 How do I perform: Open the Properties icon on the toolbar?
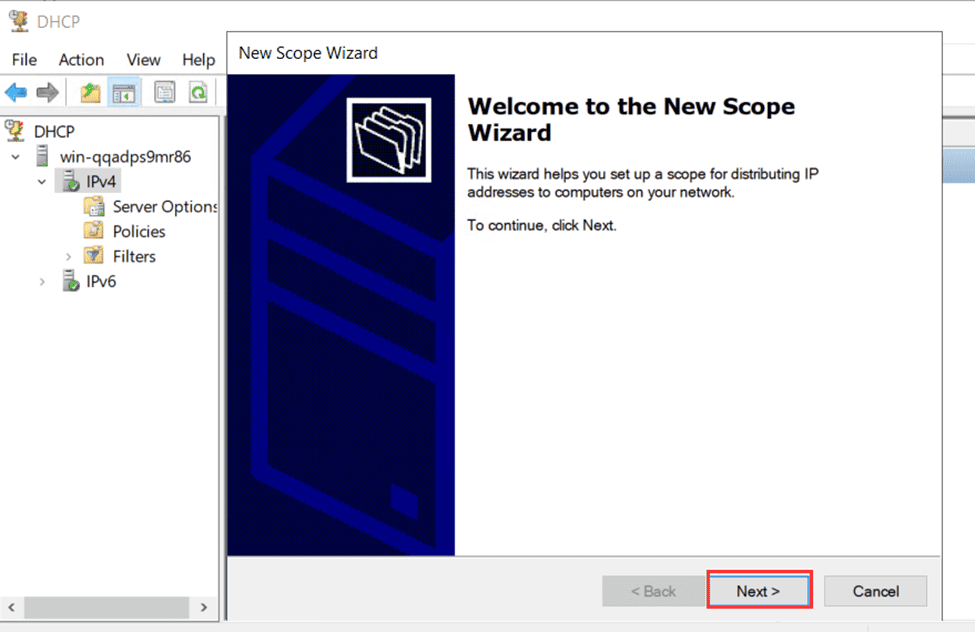click(165, 92)
